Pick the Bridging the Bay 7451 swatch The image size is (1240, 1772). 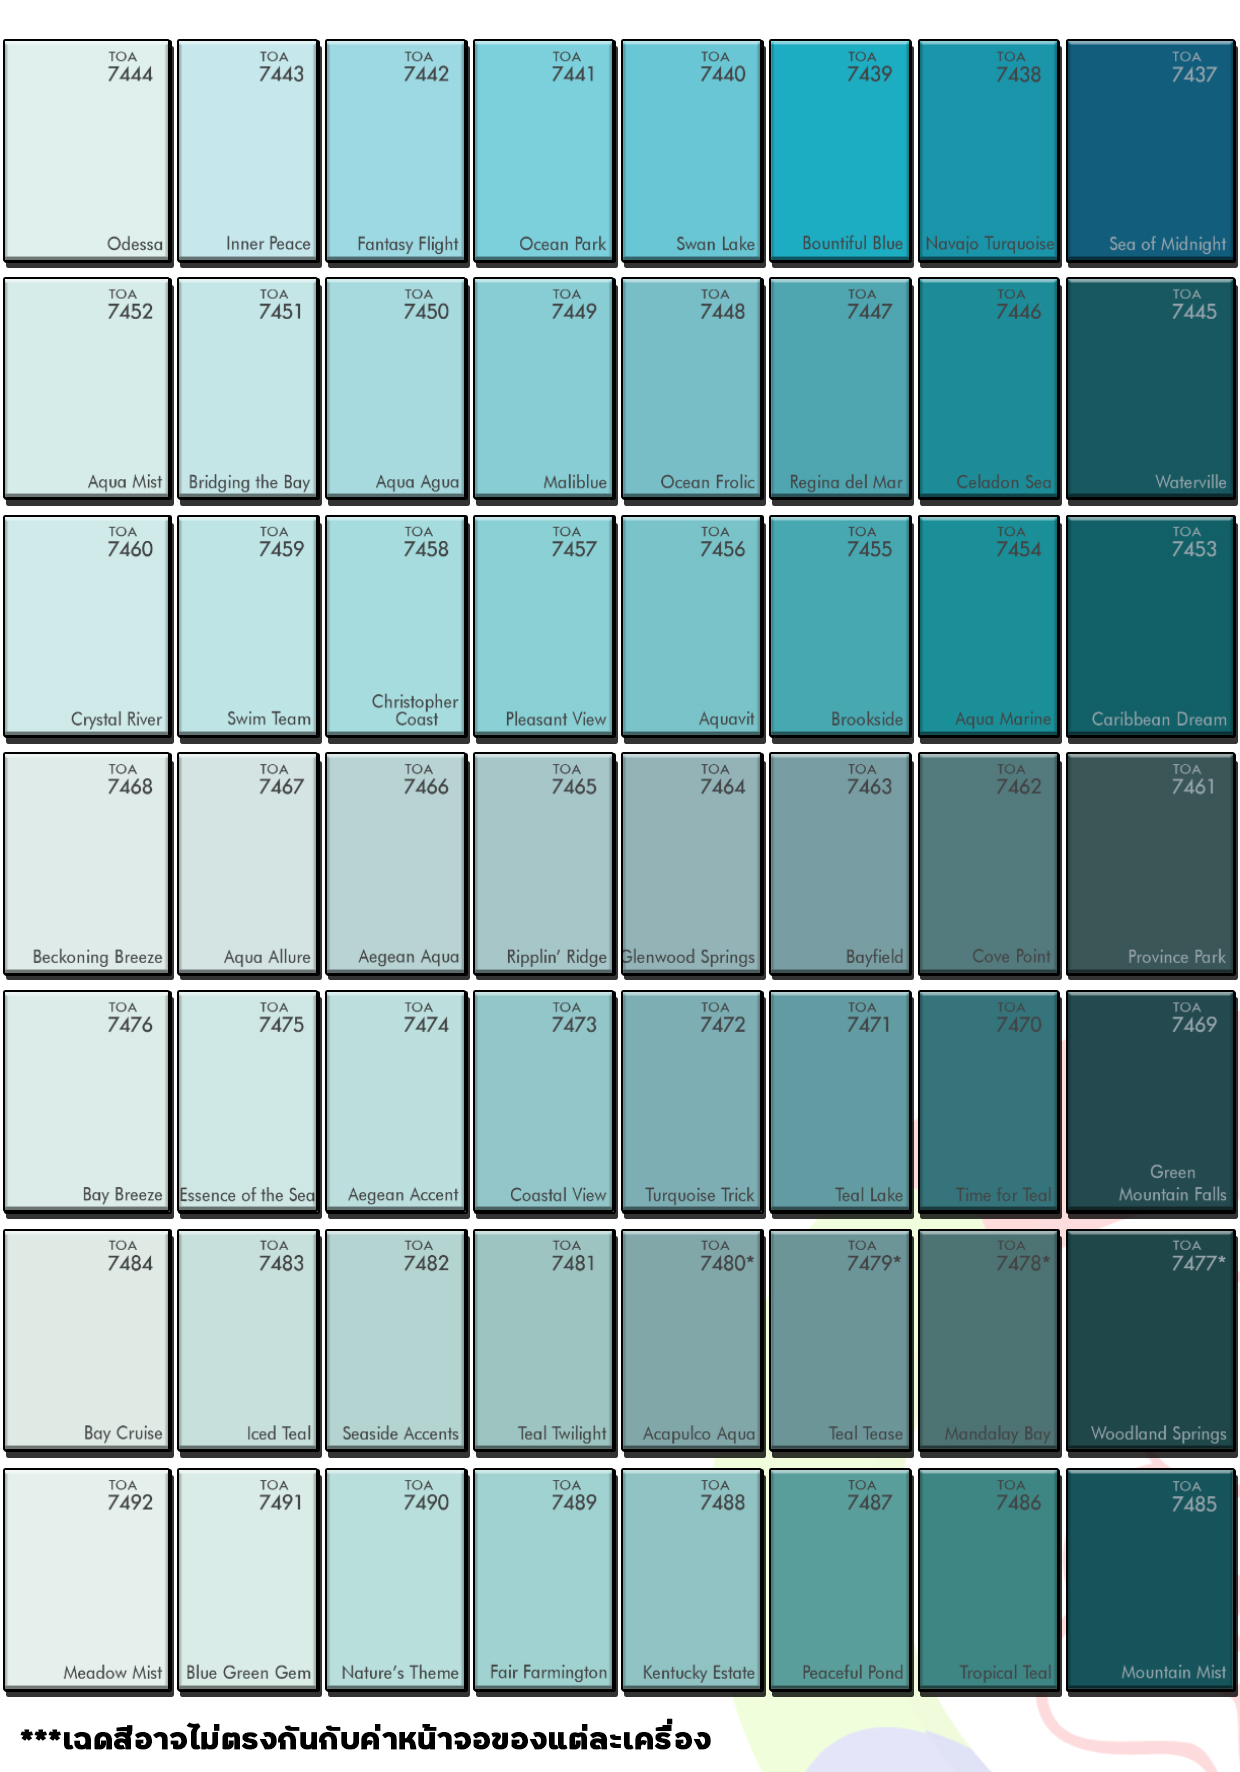click(248, 389)
